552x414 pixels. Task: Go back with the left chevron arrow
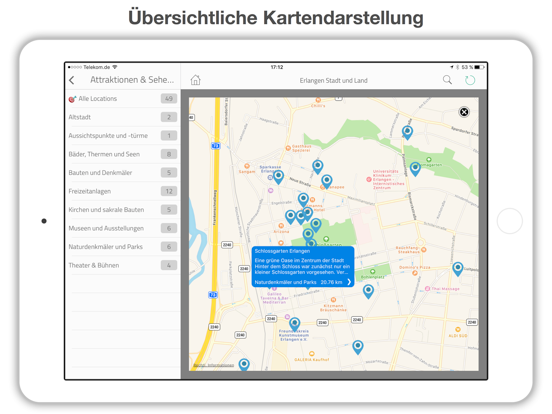point(72,80)
